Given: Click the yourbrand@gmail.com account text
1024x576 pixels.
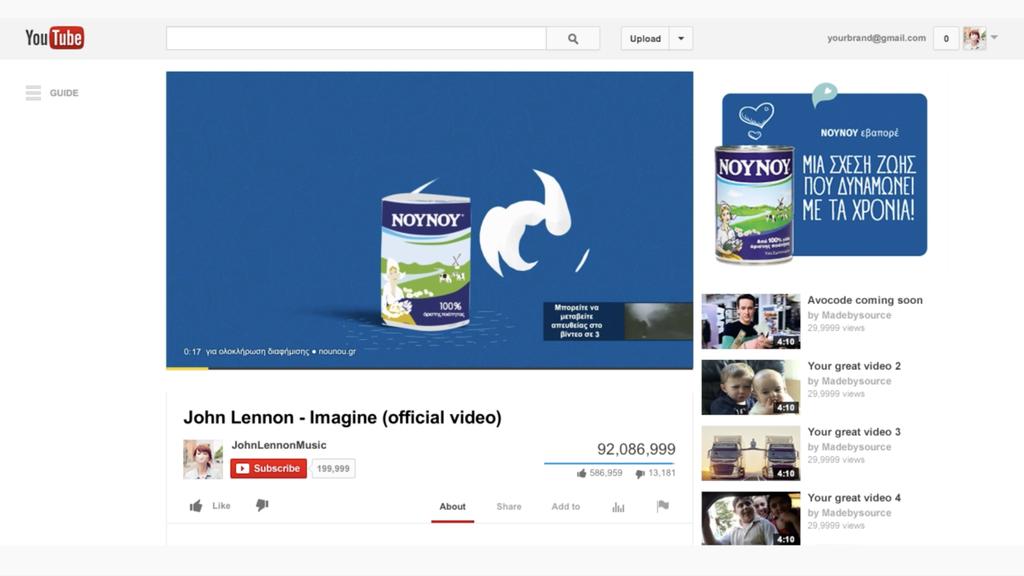Looking at the screenshot, I should point(876,38).
